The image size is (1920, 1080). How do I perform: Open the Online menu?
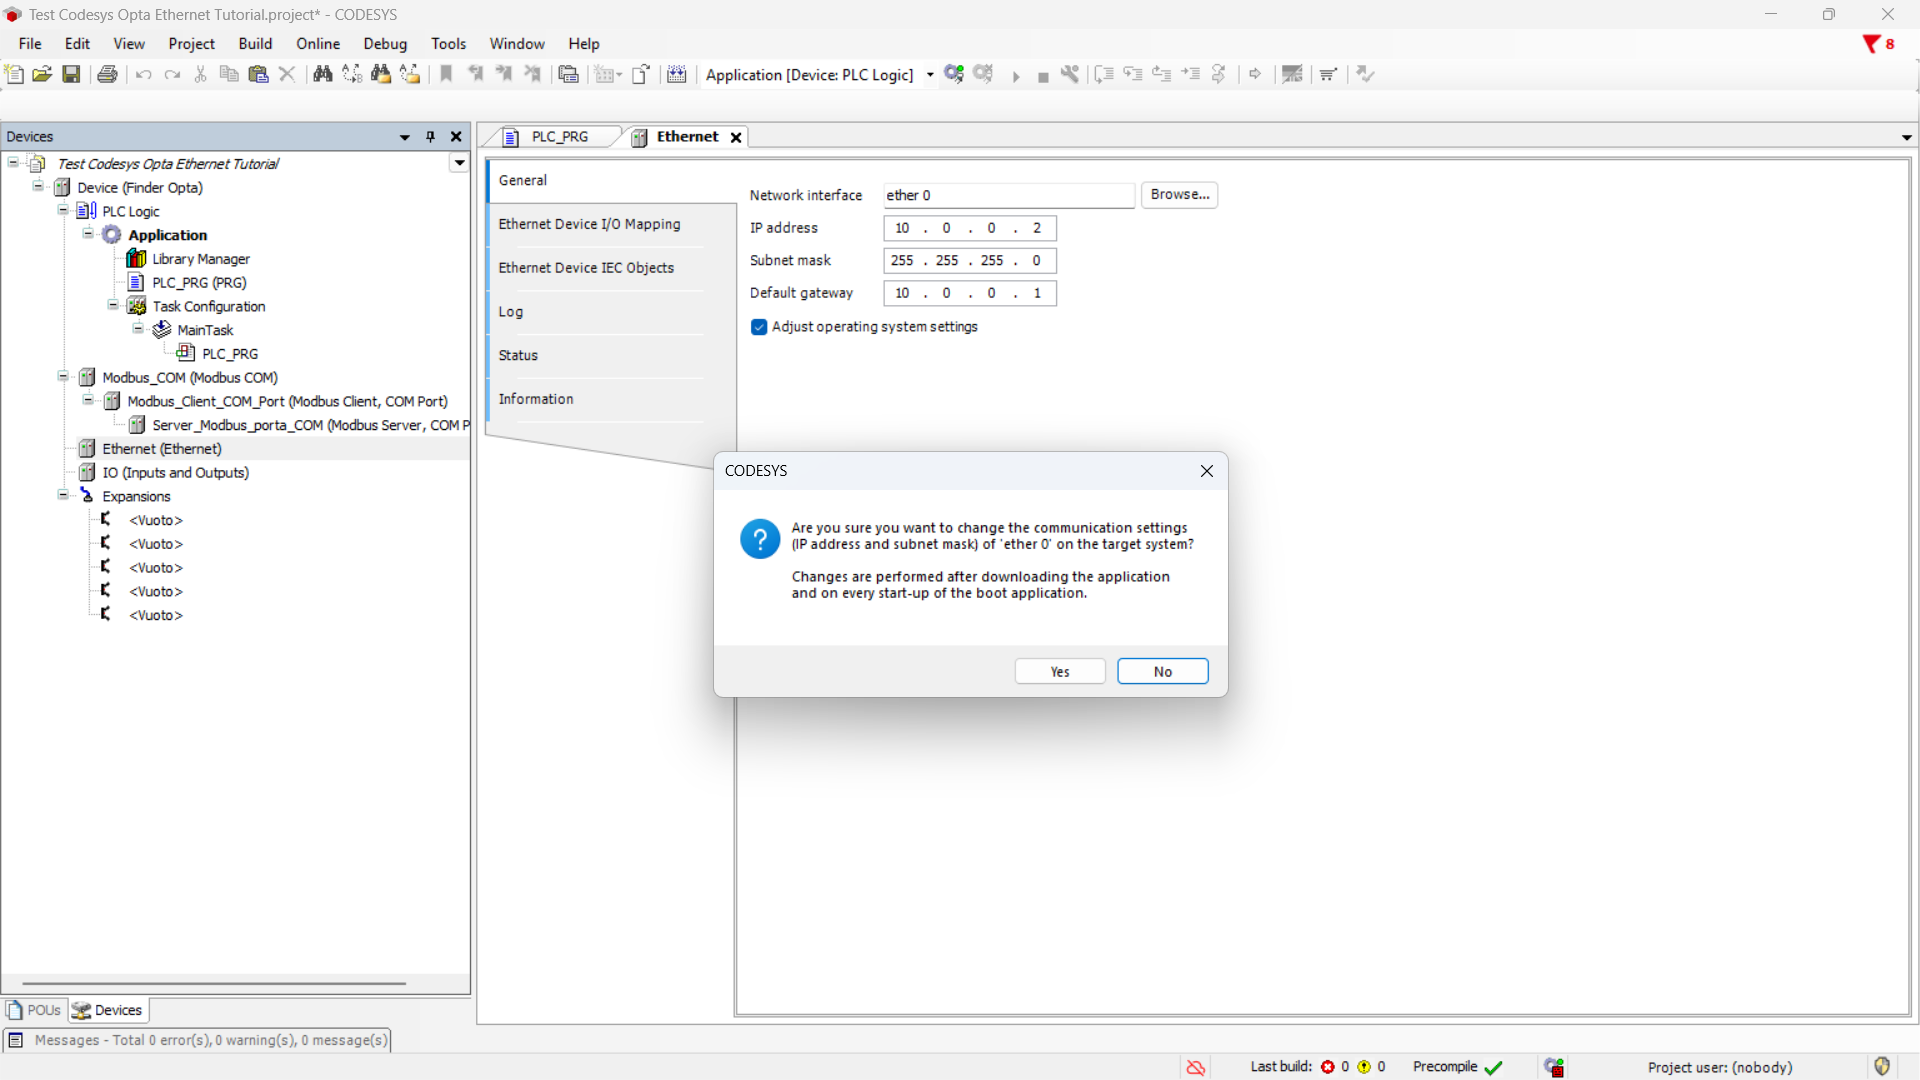tap(317, 44)
